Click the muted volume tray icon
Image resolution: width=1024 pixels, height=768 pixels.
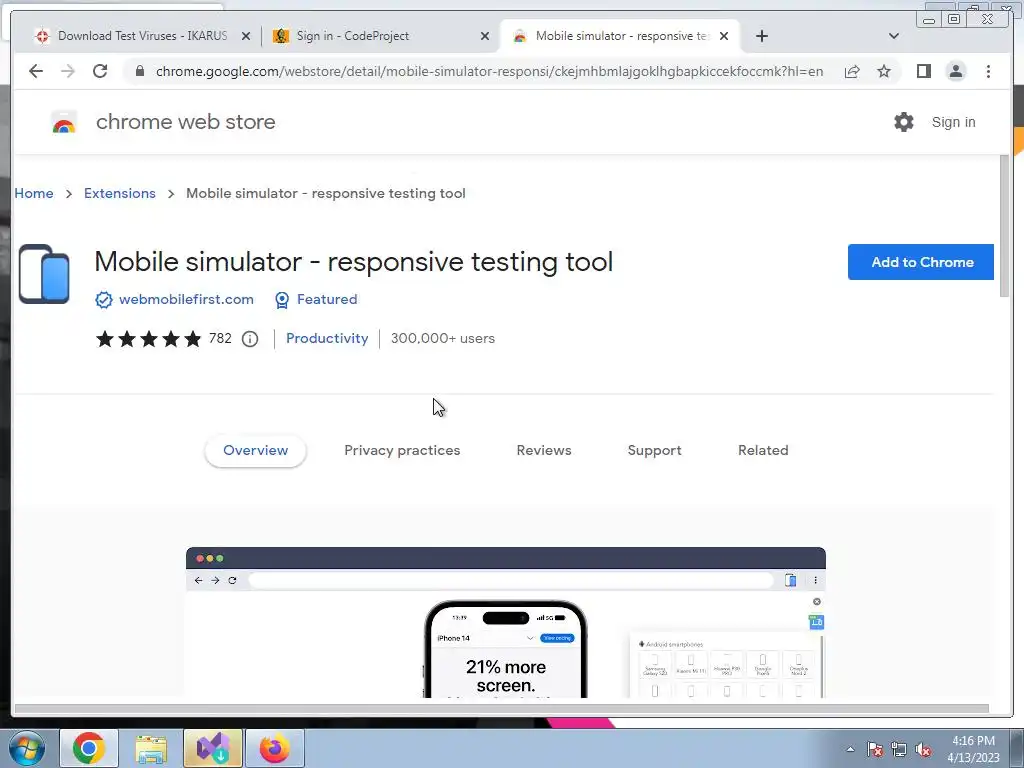pyautogui.click(x=923, y=749)
